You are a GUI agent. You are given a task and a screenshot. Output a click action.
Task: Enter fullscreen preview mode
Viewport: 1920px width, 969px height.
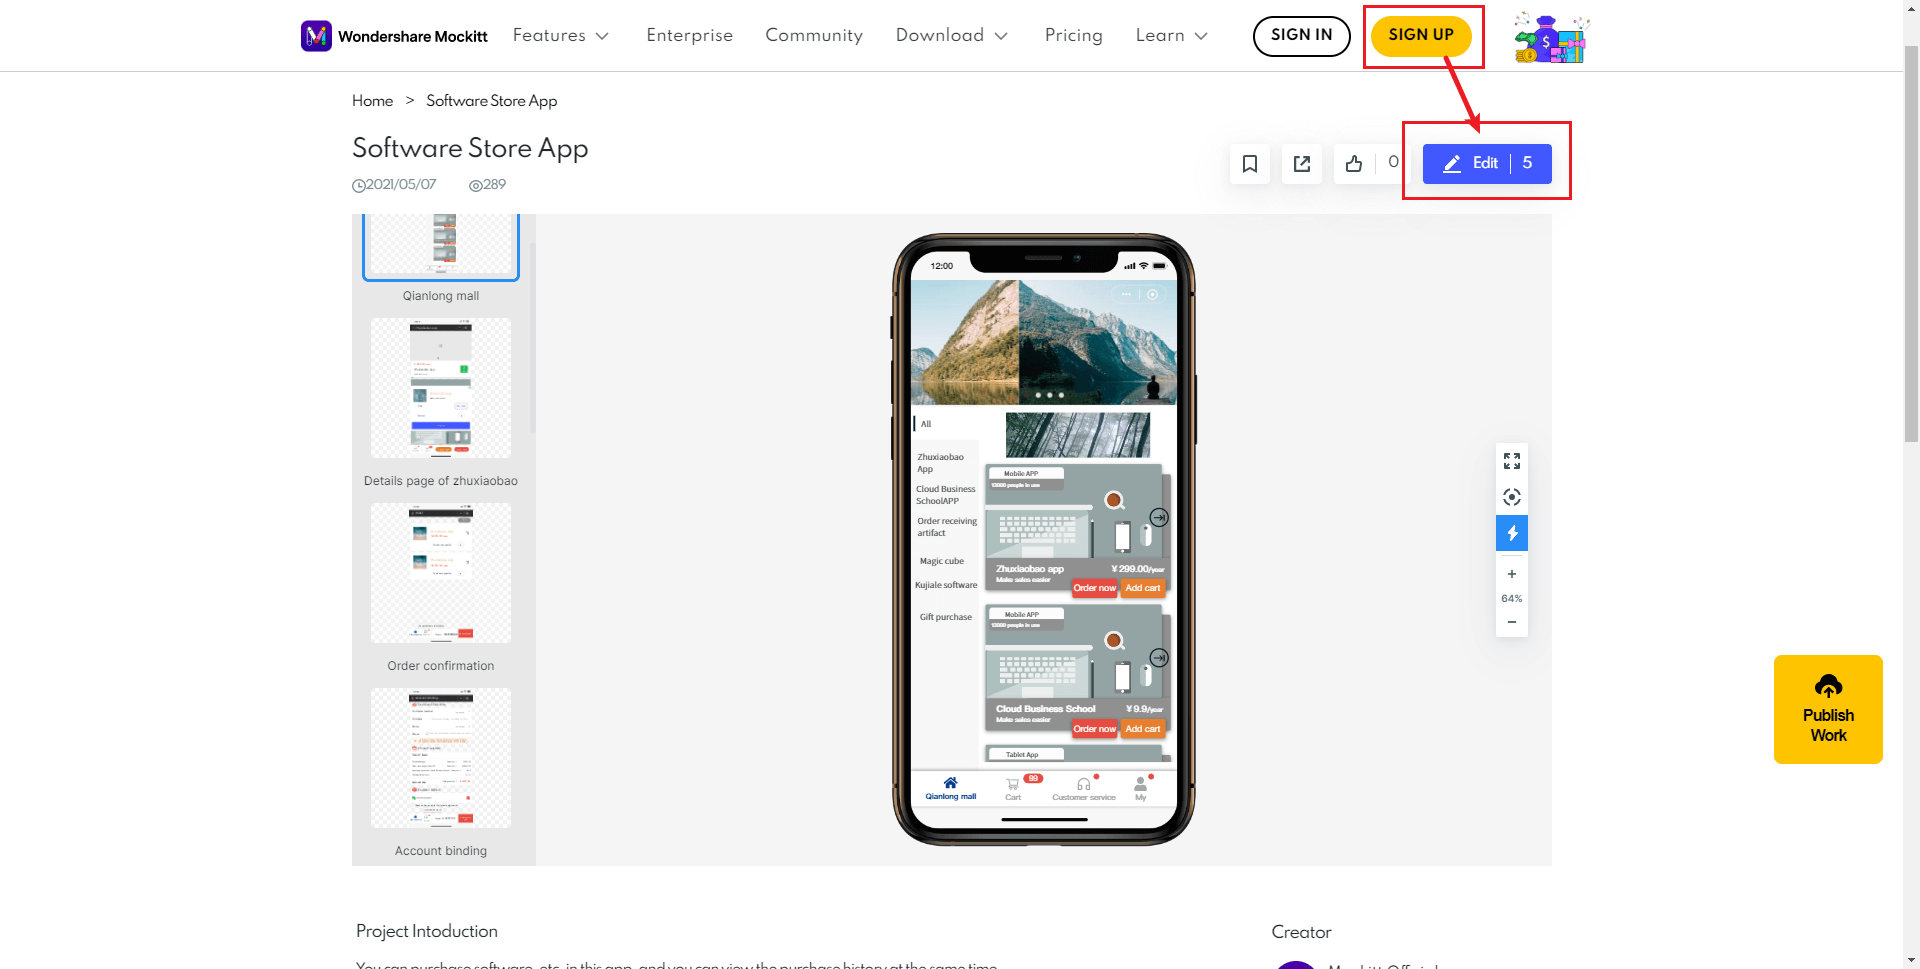(x=1512, y=461)
